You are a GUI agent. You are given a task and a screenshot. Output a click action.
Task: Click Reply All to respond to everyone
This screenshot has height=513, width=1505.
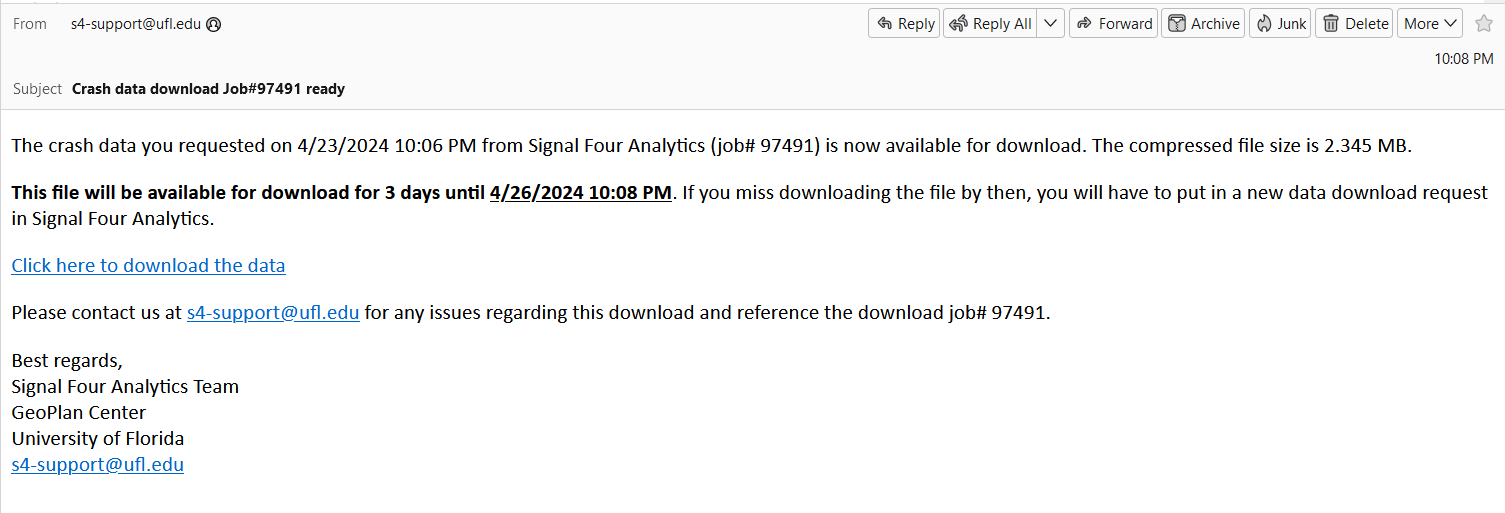[990, 24]
